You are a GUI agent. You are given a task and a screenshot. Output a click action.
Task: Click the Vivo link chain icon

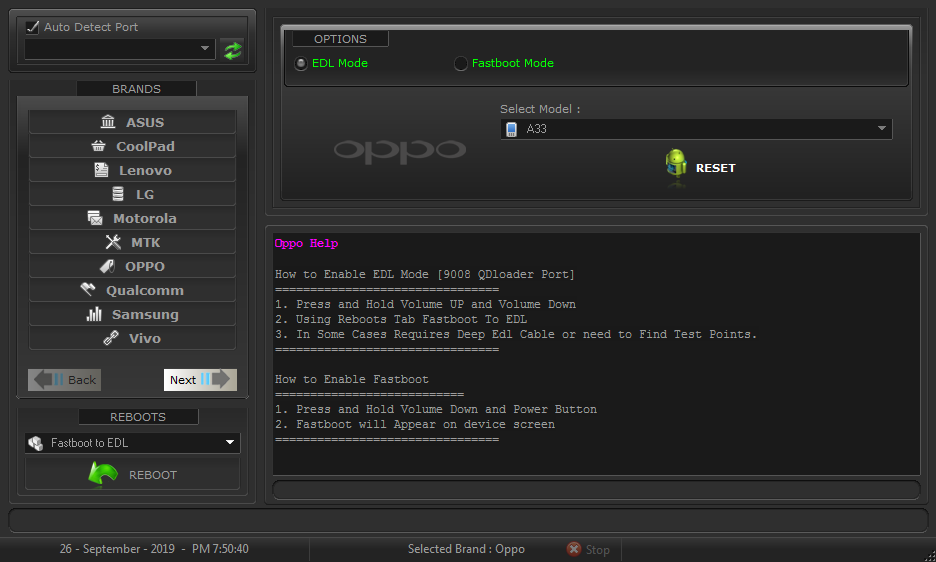(111, 338)
